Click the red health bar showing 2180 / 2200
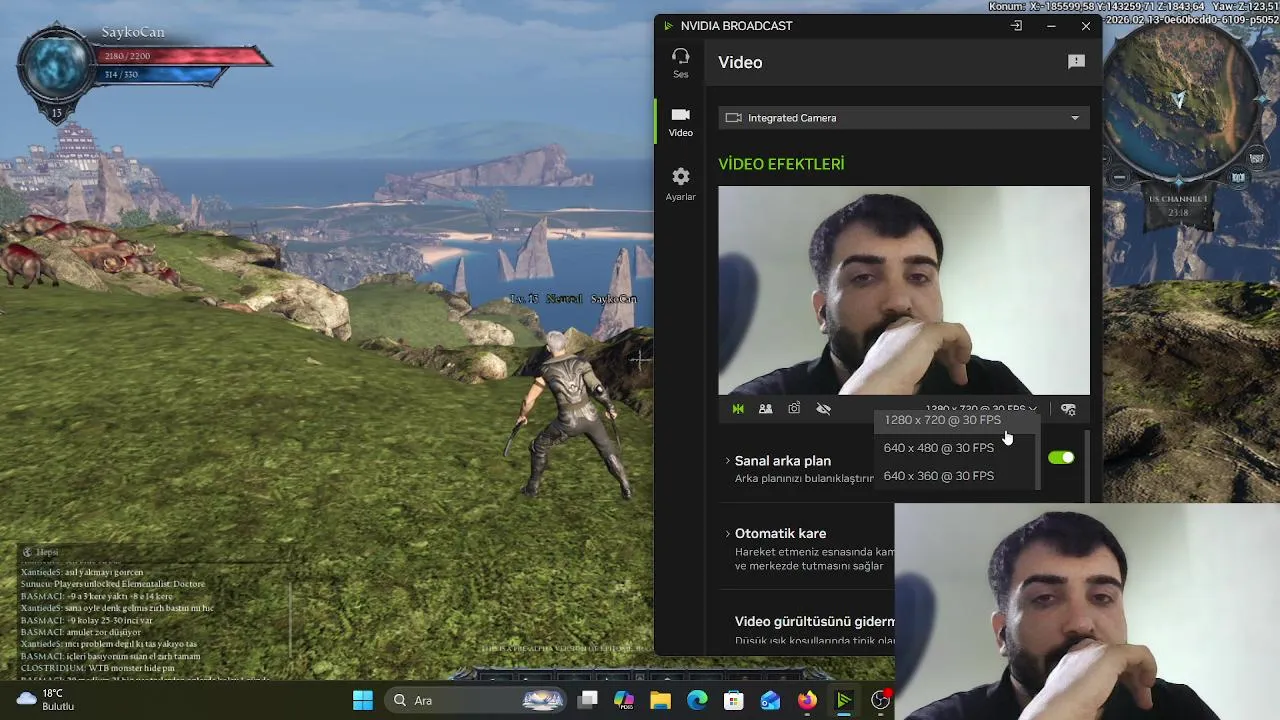 182,56
